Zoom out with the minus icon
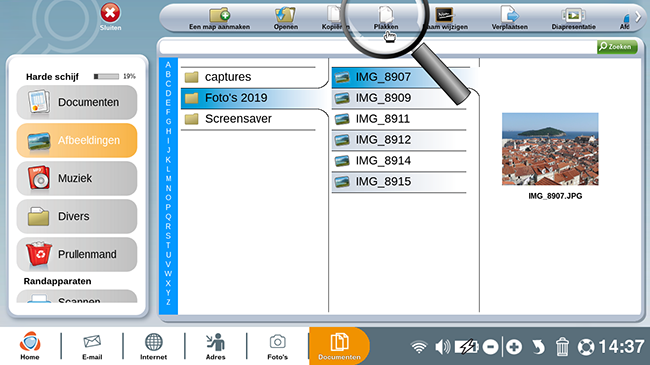 (x=490, y=347)
